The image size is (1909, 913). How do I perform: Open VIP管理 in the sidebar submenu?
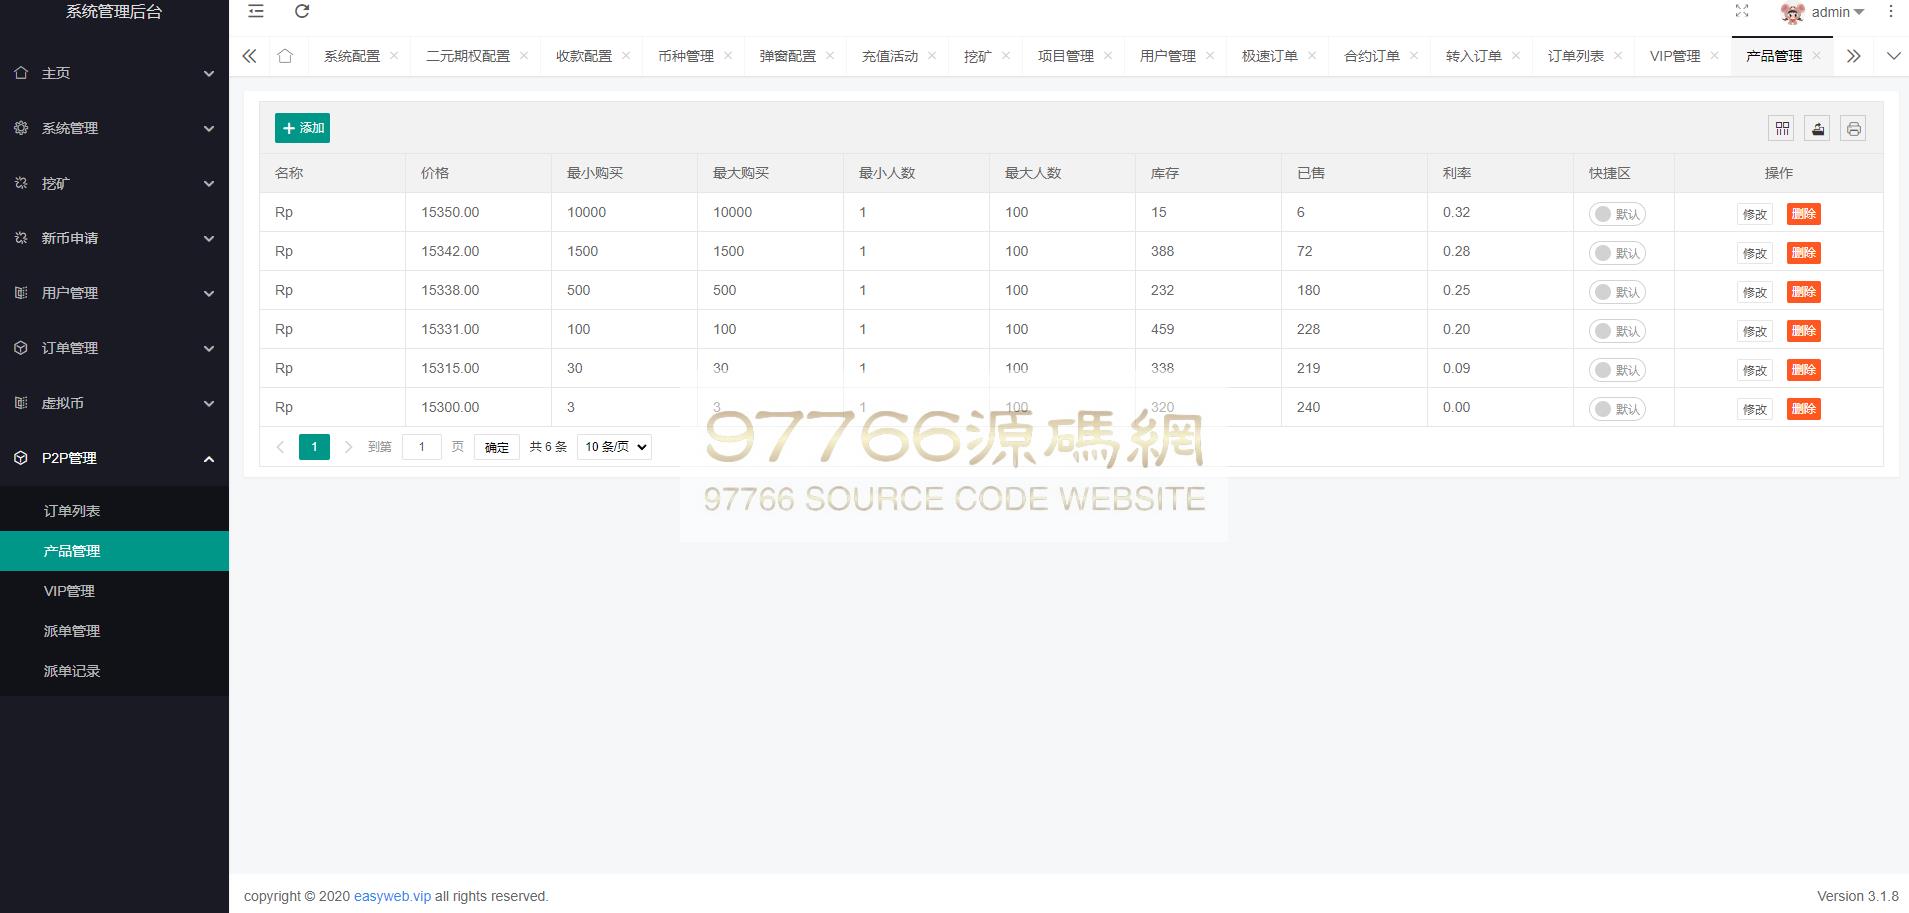pos(114,591)
